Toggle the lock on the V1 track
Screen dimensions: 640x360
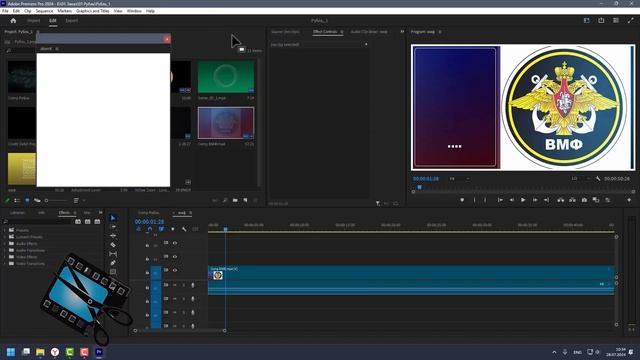(x=147, y=272)
